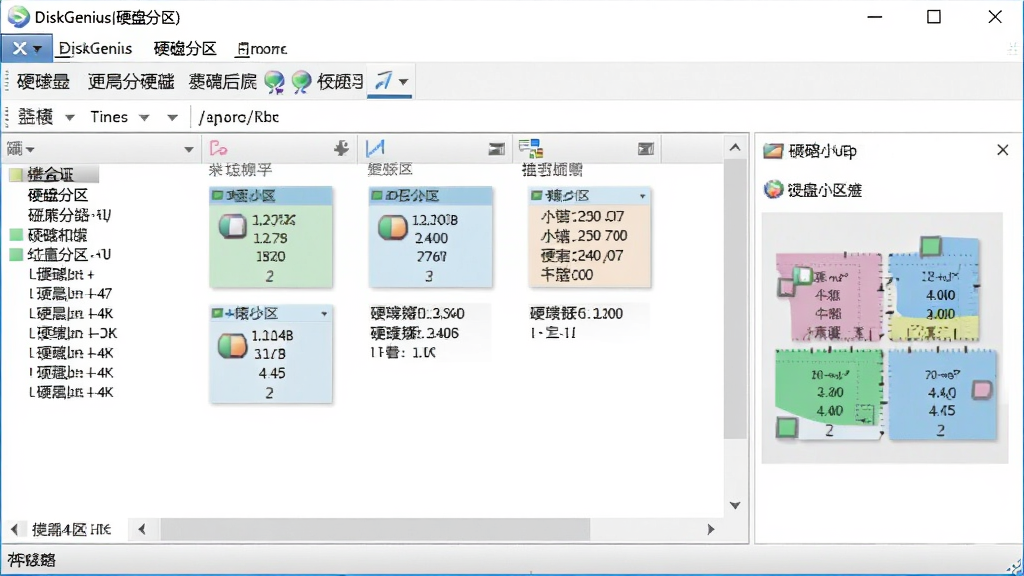This screenshot has width=1024, height=576.
Task: Open the unlabeled dropdown arrow before the path field
Action: (x=172, y=118)
